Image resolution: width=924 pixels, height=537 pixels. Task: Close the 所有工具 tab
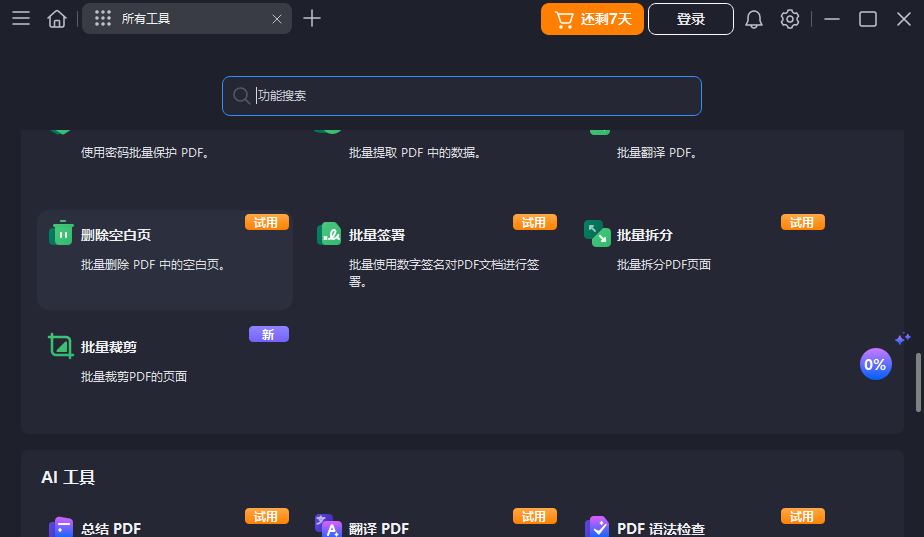coord(276,19)
